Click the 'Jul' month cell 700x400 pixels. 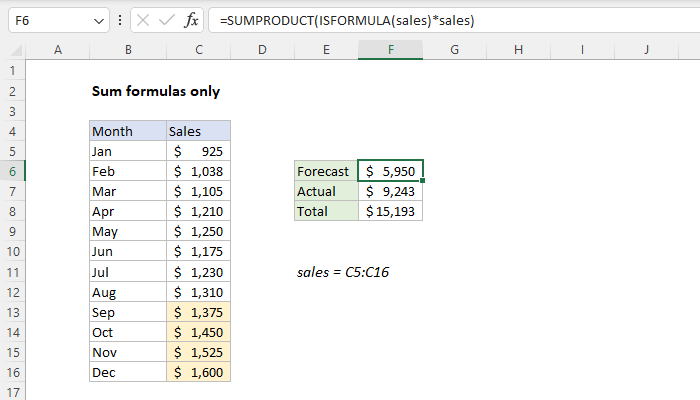pos(128,272)
